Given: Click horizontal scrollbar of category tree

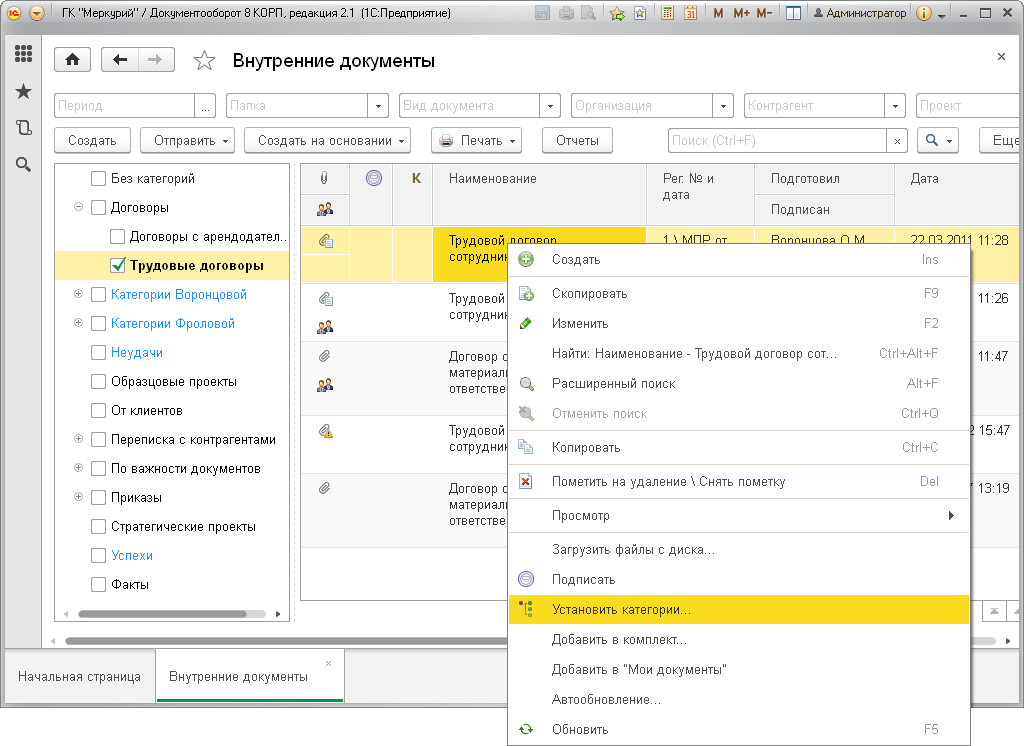Looking at the screenshot, I should 162,614.
